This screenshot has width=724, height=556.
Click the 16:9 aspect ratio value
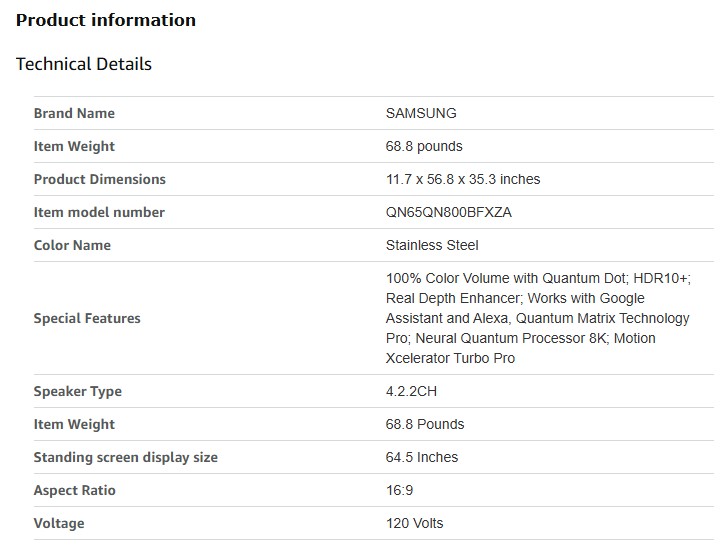point(399,490)
